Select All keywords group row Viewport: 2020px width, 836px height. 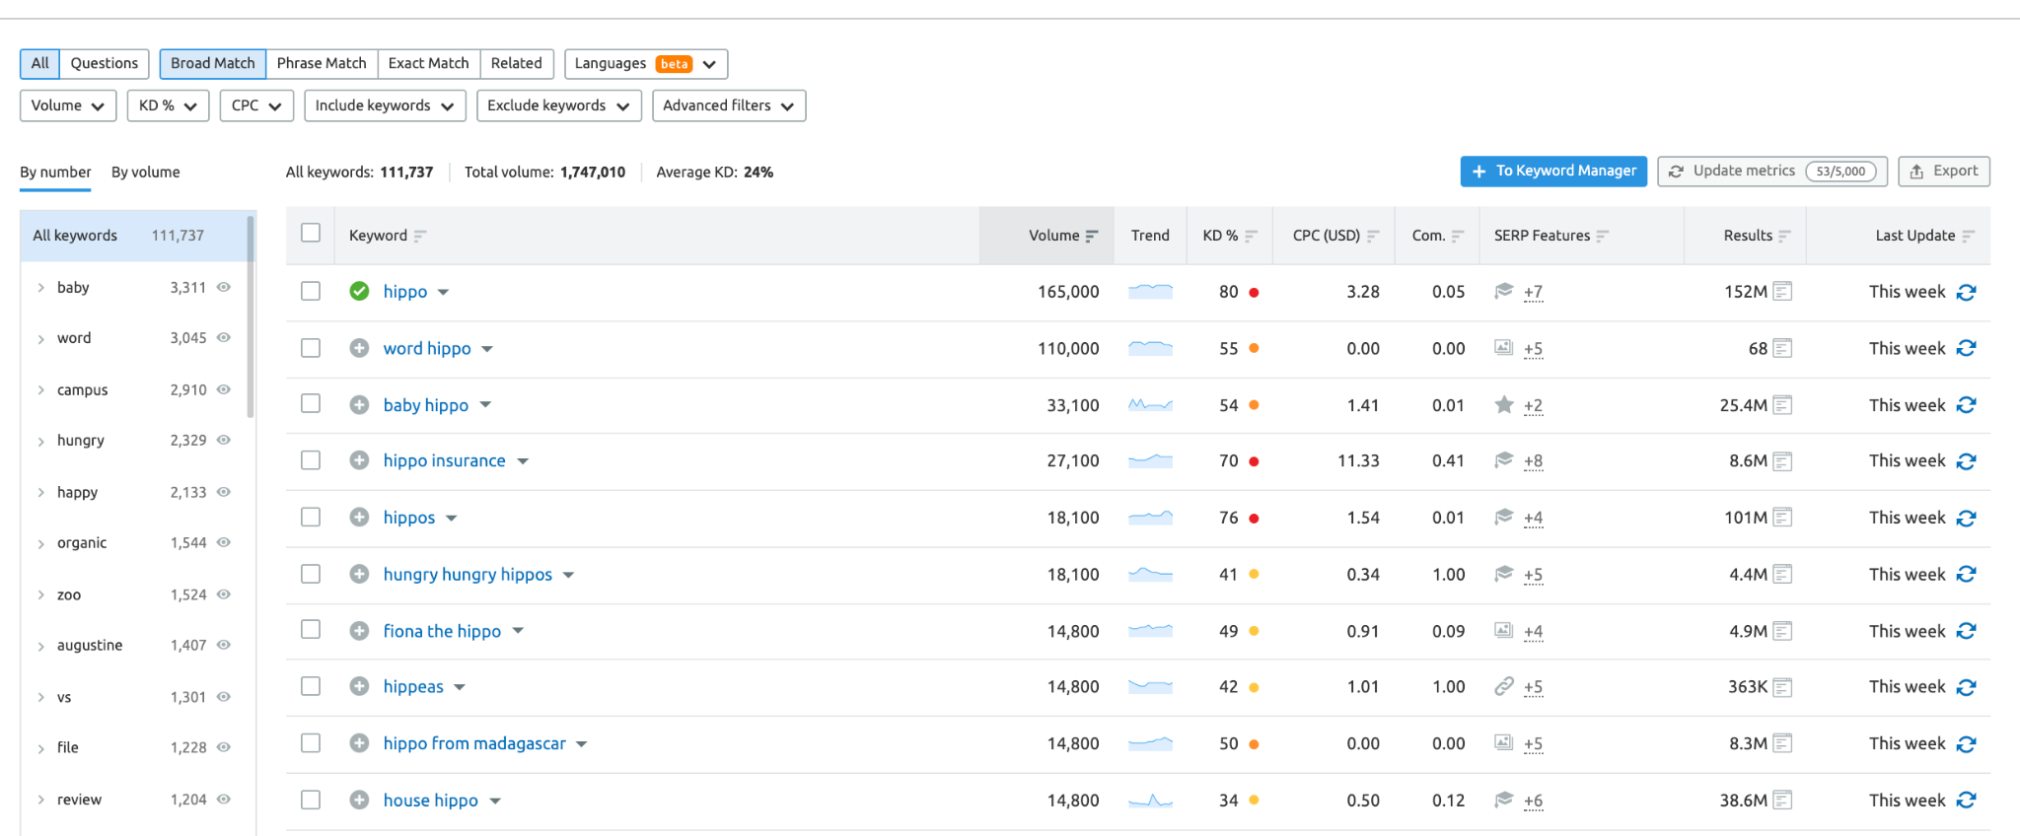(133, 235)
